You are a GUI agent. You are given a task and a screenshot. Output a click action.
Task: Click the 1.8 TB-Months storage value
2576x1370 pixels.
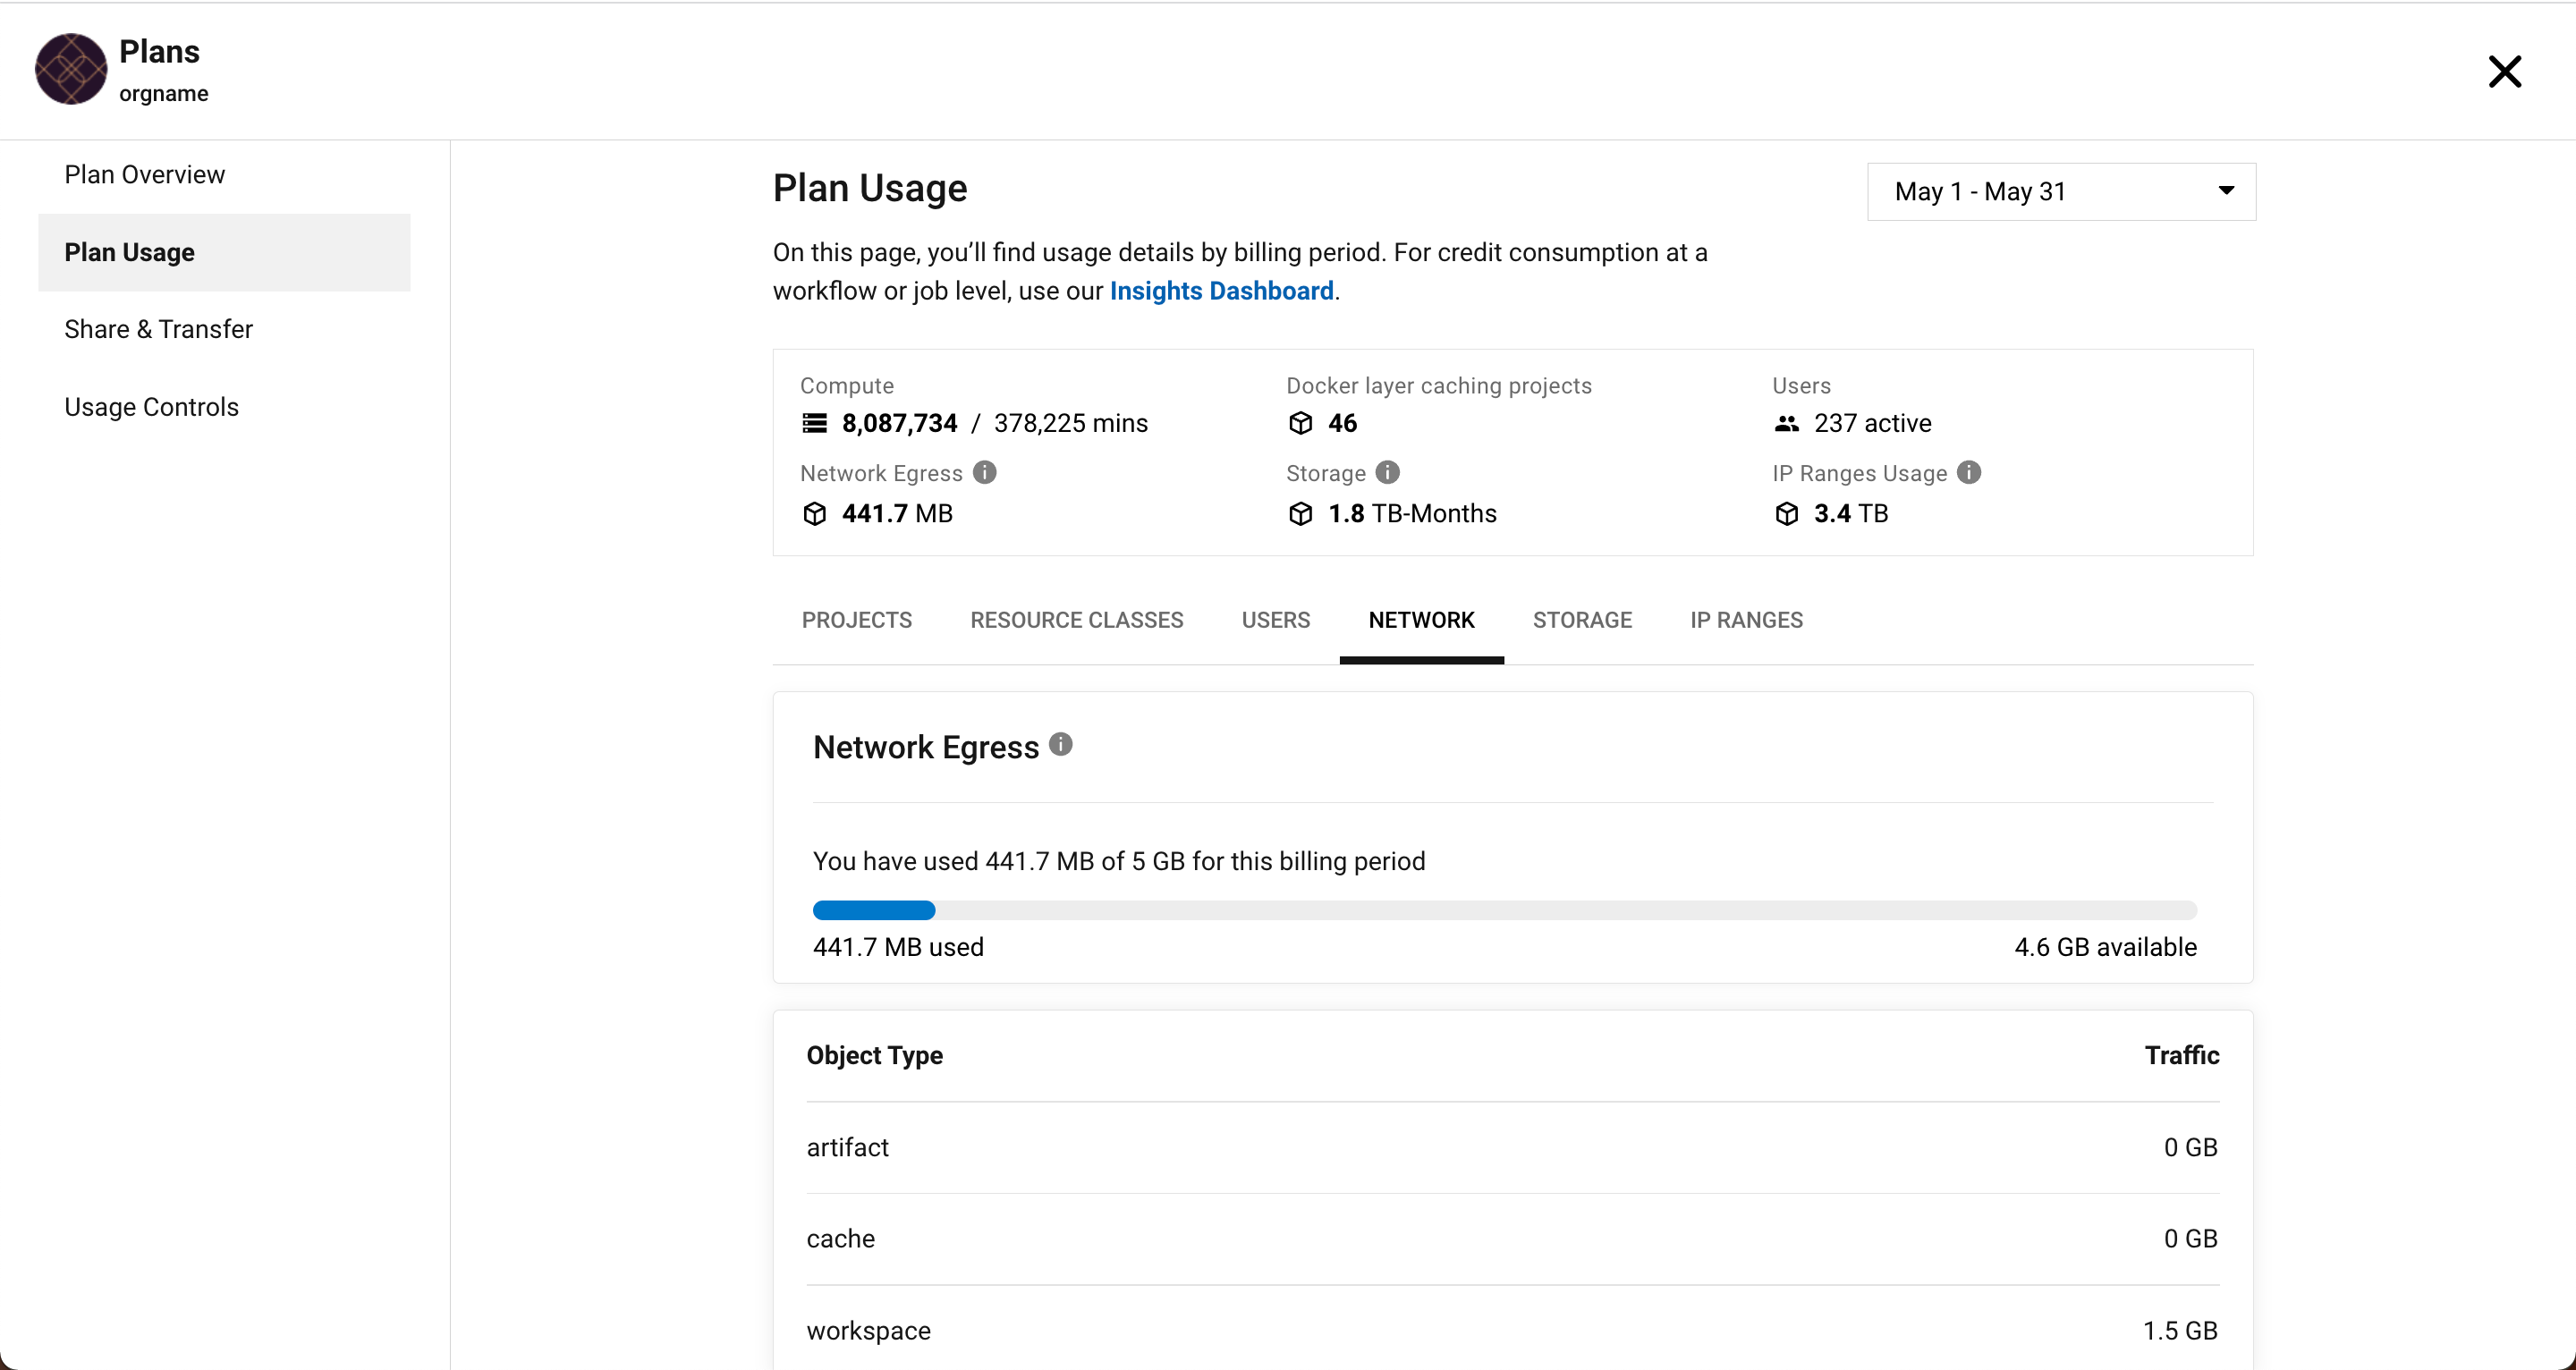[x=1412, y=514]
